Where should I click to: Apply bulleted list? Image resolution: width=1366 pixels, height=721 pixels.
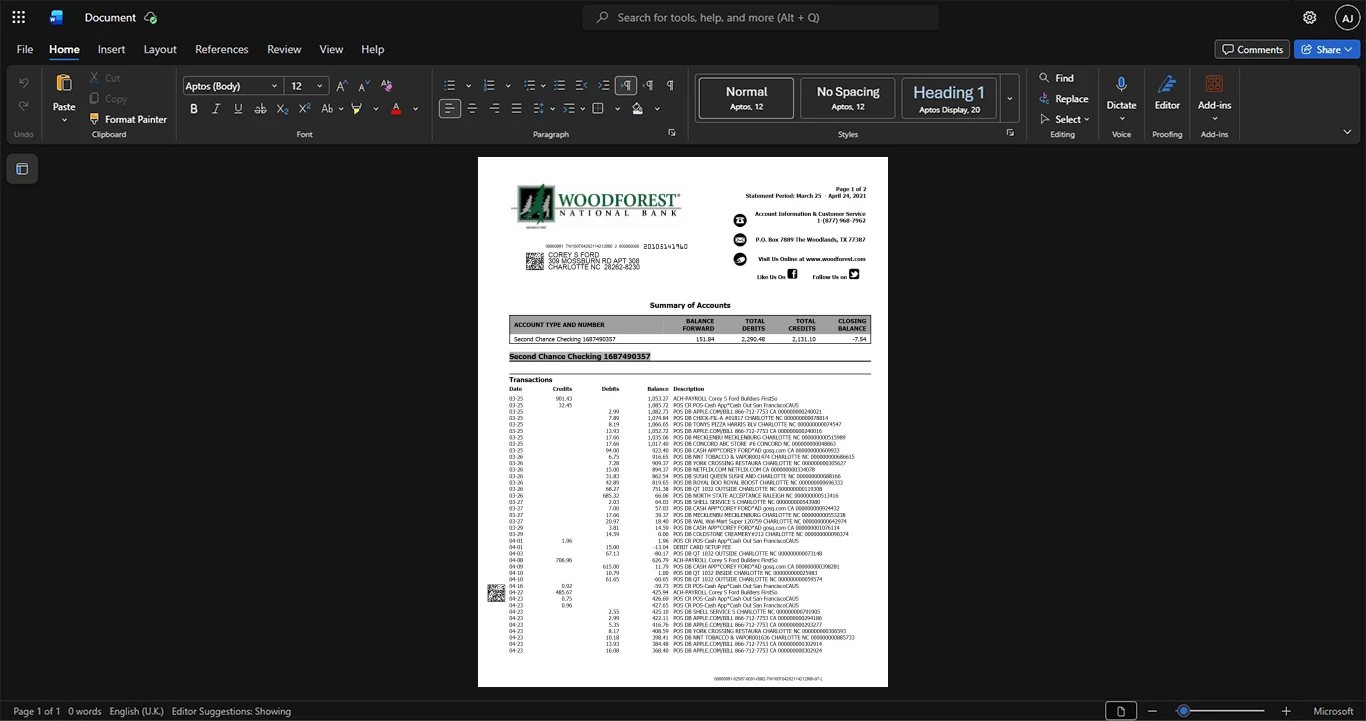tap(450, 86)
